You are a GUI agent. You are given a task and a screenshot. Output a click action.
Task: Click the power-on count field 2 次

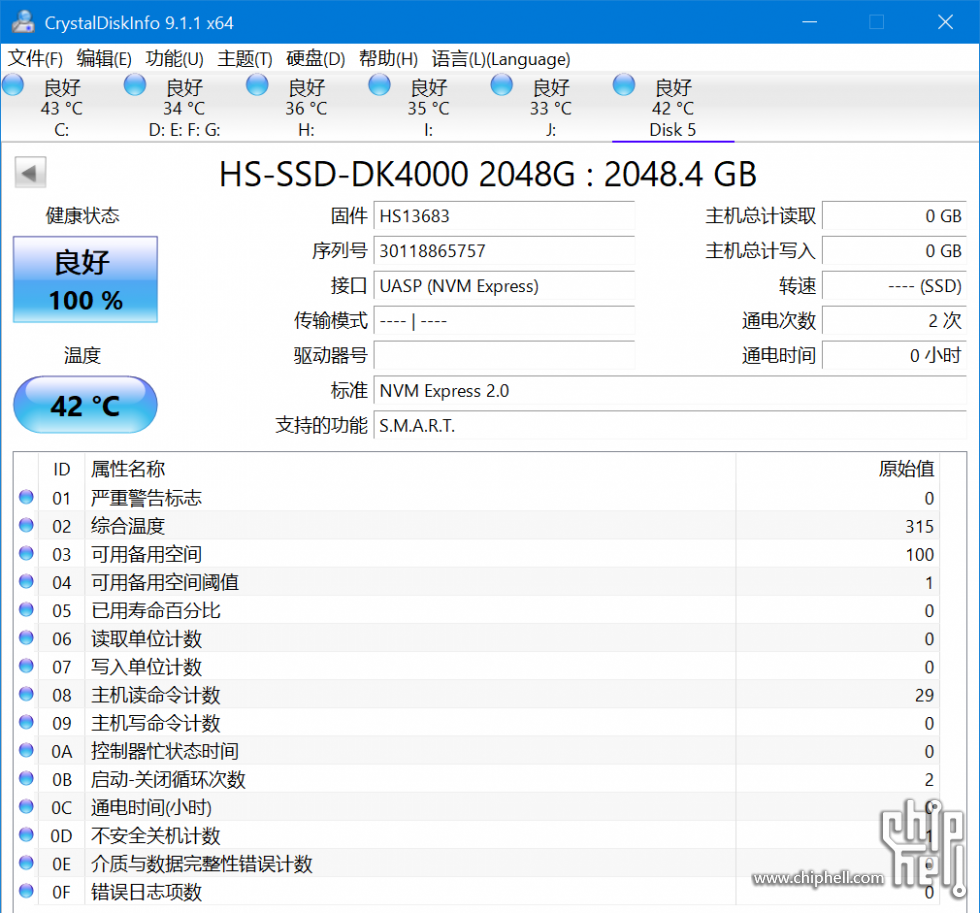pos(894,321)
